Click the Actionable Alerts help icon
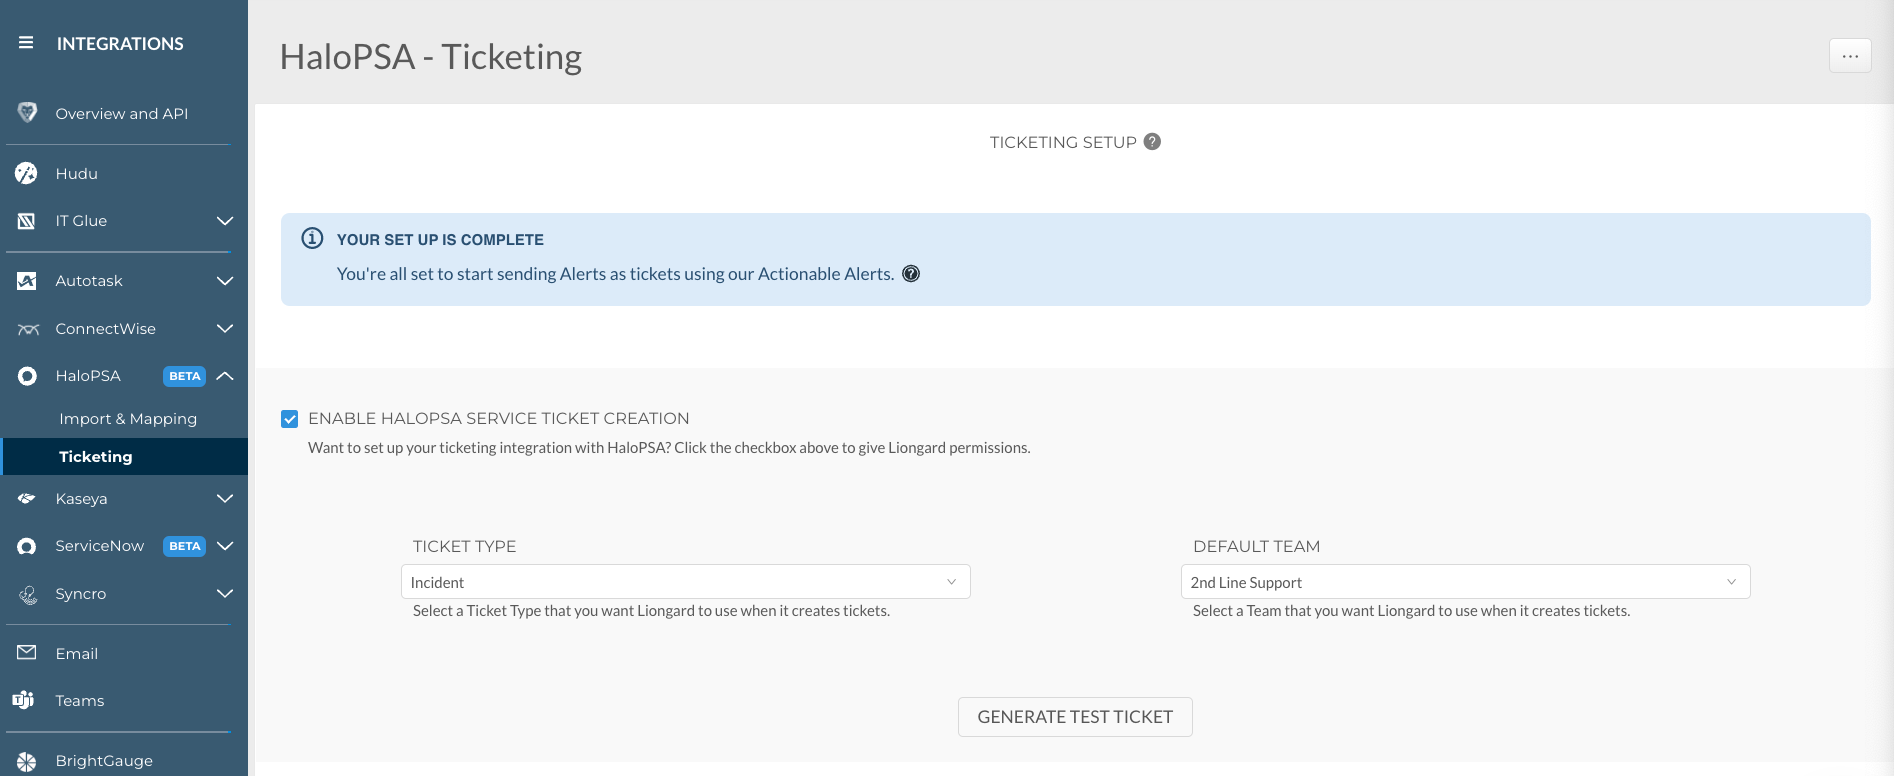The height and width of the screenshot is (776, 1894). click(911, 274)
